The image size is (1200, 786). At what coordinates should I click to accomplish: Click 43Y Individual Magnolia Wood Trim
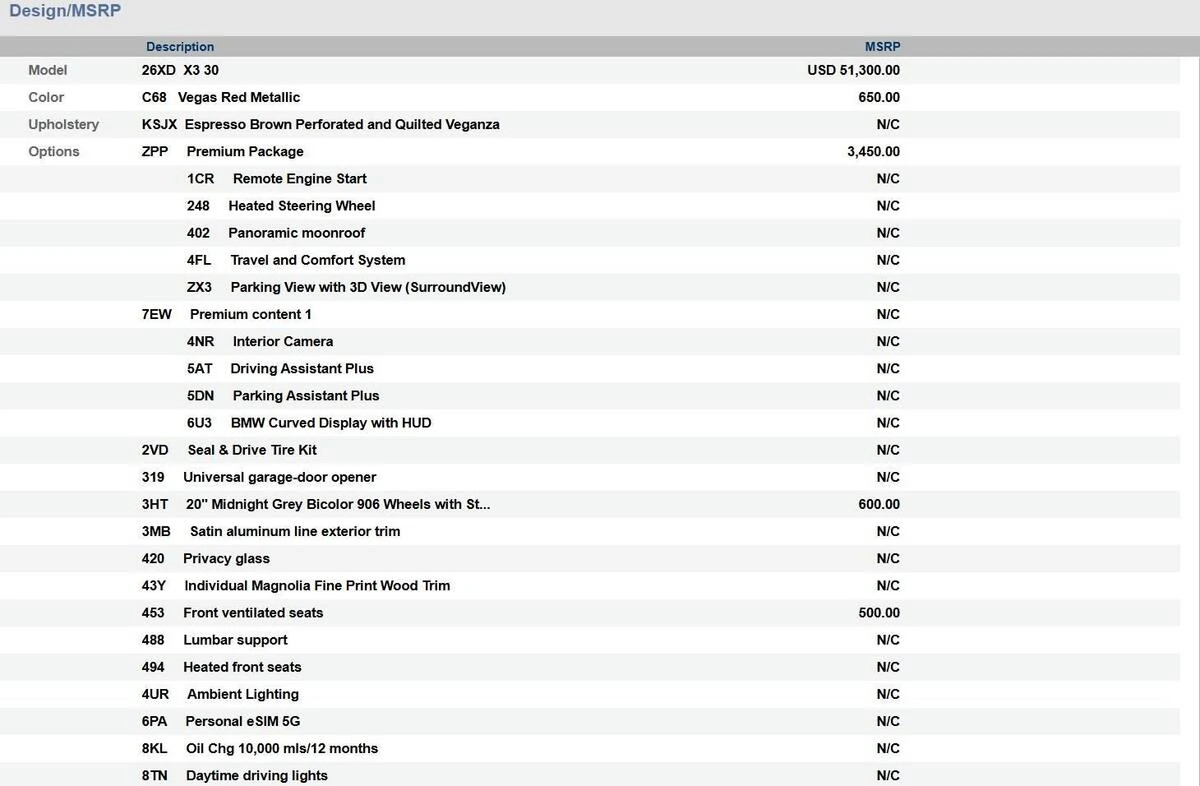296,586
